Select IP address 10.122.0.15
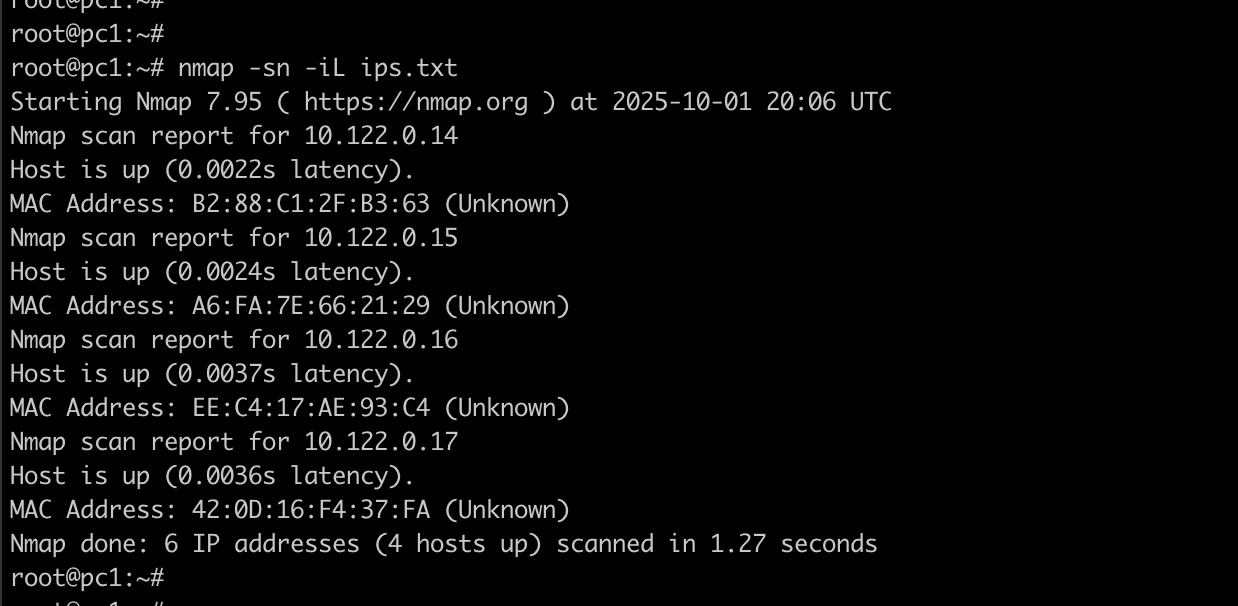 (x=381, y=238)
